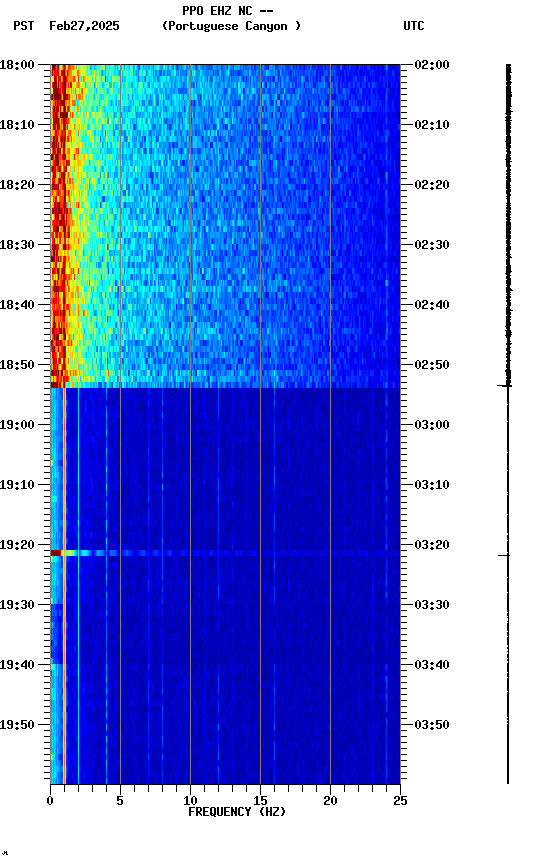Click the seismogram tick mark near 02:53 UTC
The width and height of the screenshot is (552, 864).
pos(504,386)
